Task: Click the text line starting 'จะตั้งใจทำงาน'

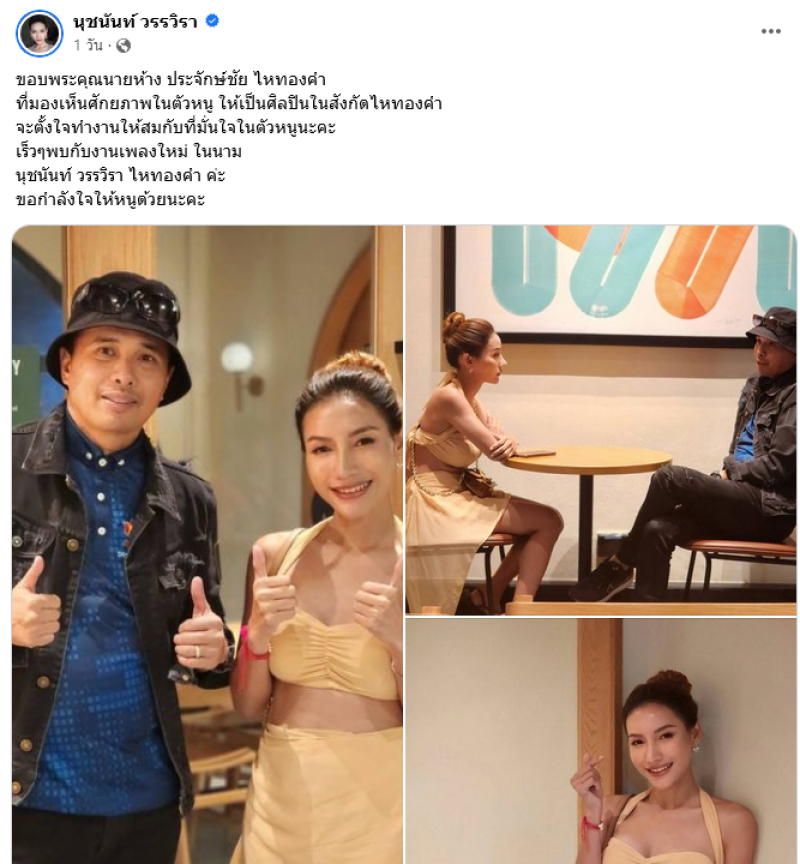Action: coord(176,127)
